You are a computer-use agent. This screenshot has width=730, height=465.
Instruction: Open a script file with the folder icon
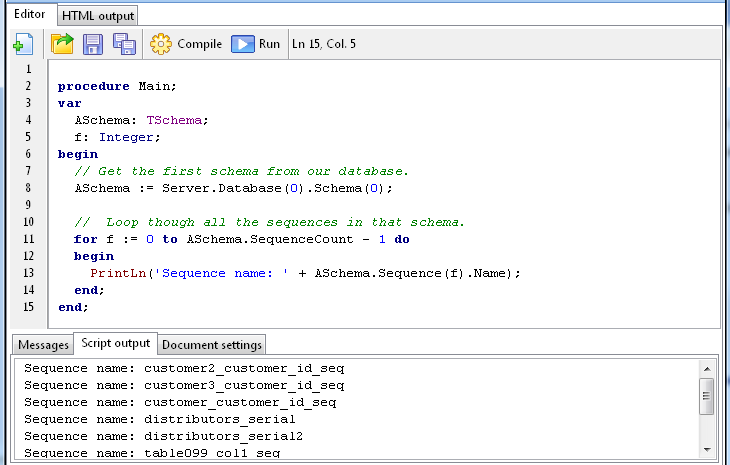62,44
